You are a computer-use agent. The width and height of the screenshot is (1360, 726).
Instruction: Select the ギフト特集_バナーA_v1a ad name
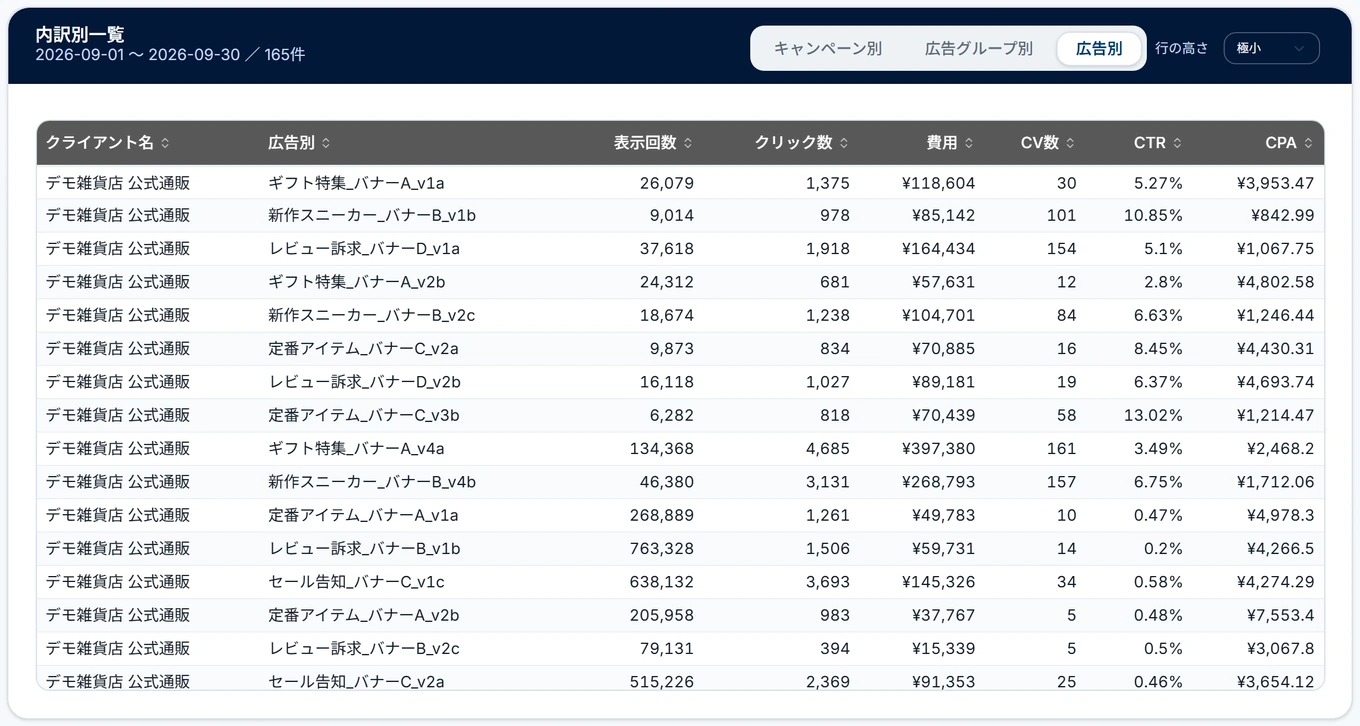click(x=356, y=183)
